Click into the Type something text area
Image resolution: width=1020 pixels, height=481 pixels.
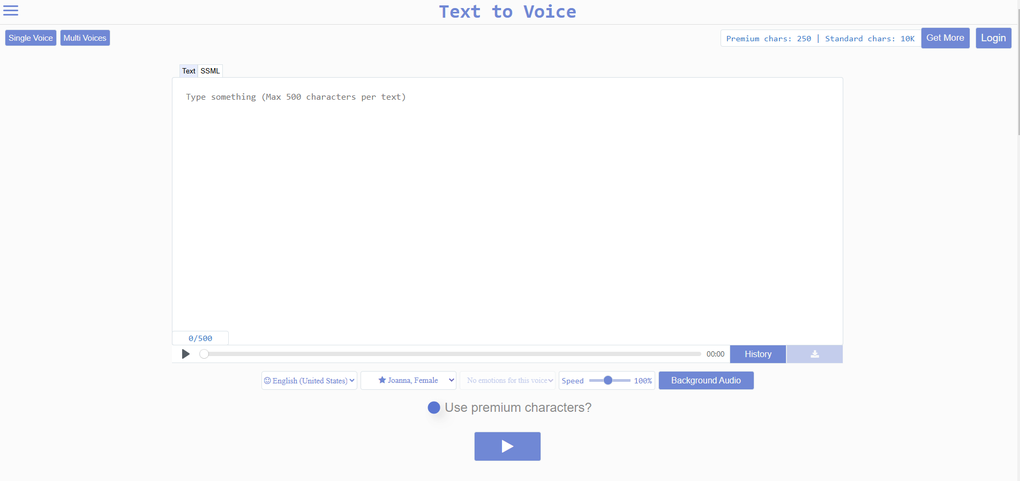[x=507, y=205]
